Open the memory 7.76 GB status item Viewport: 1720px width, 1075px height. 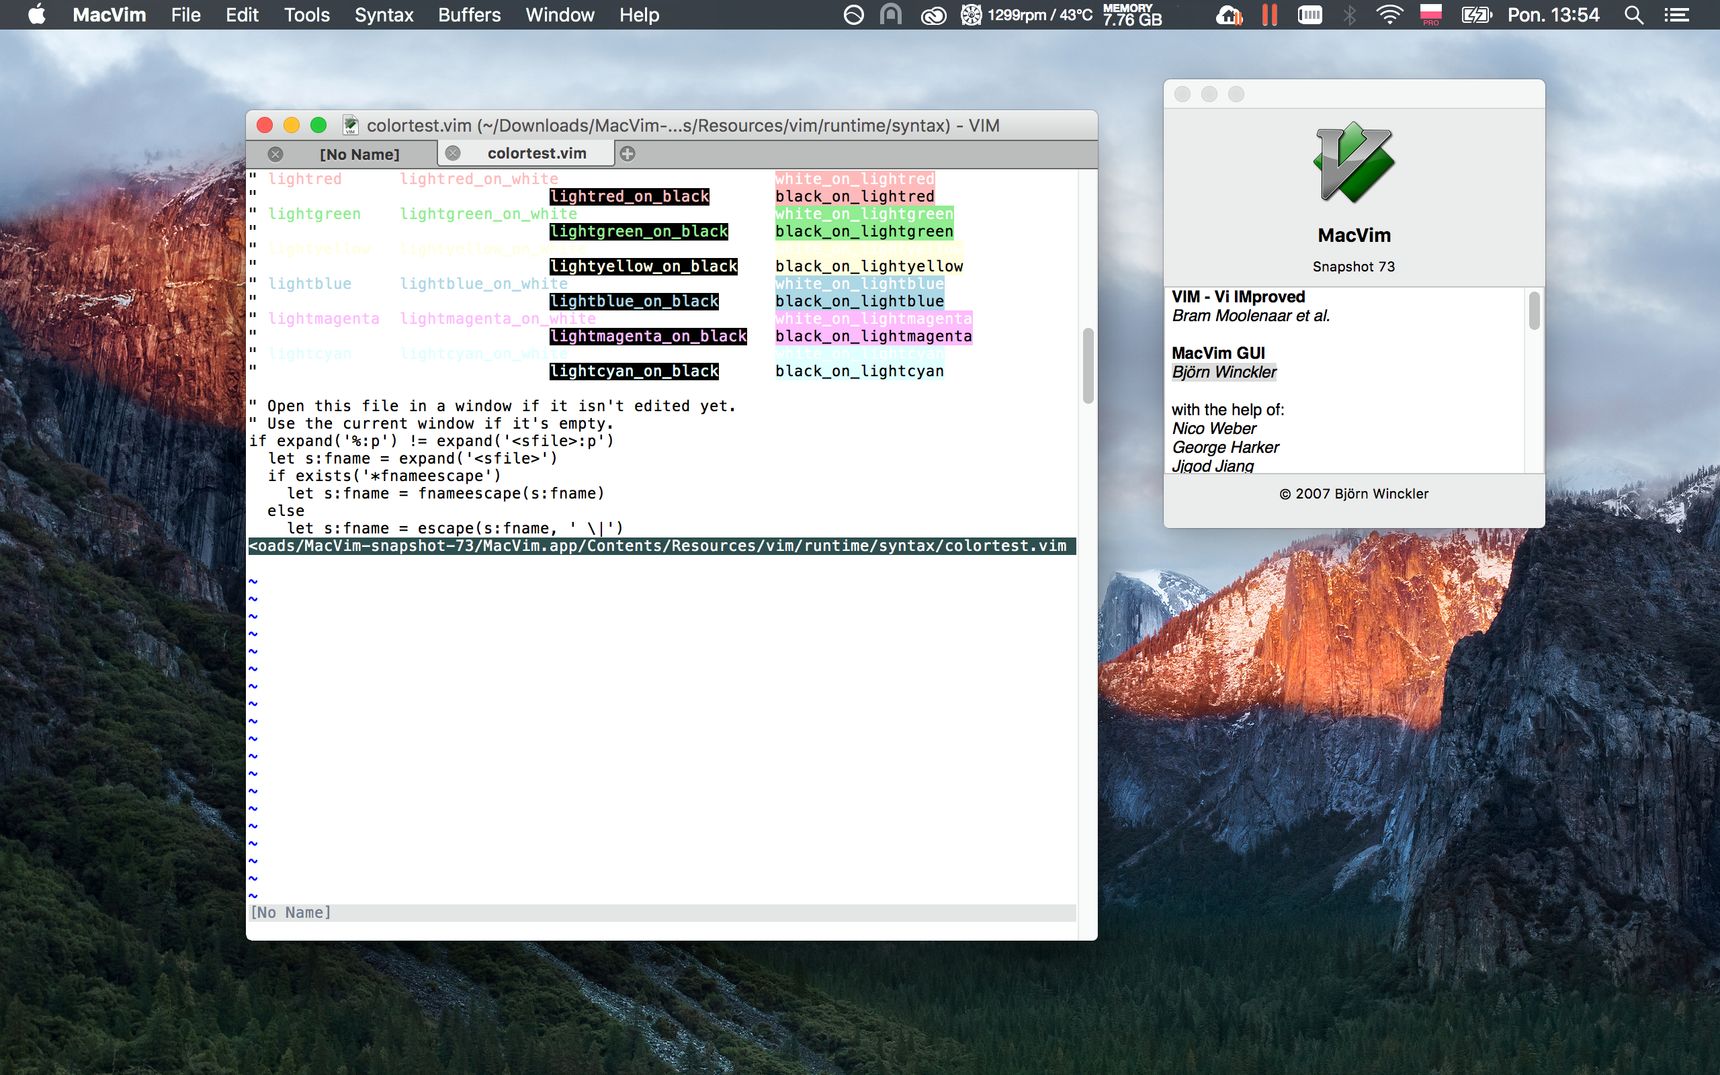(1132, 15)
